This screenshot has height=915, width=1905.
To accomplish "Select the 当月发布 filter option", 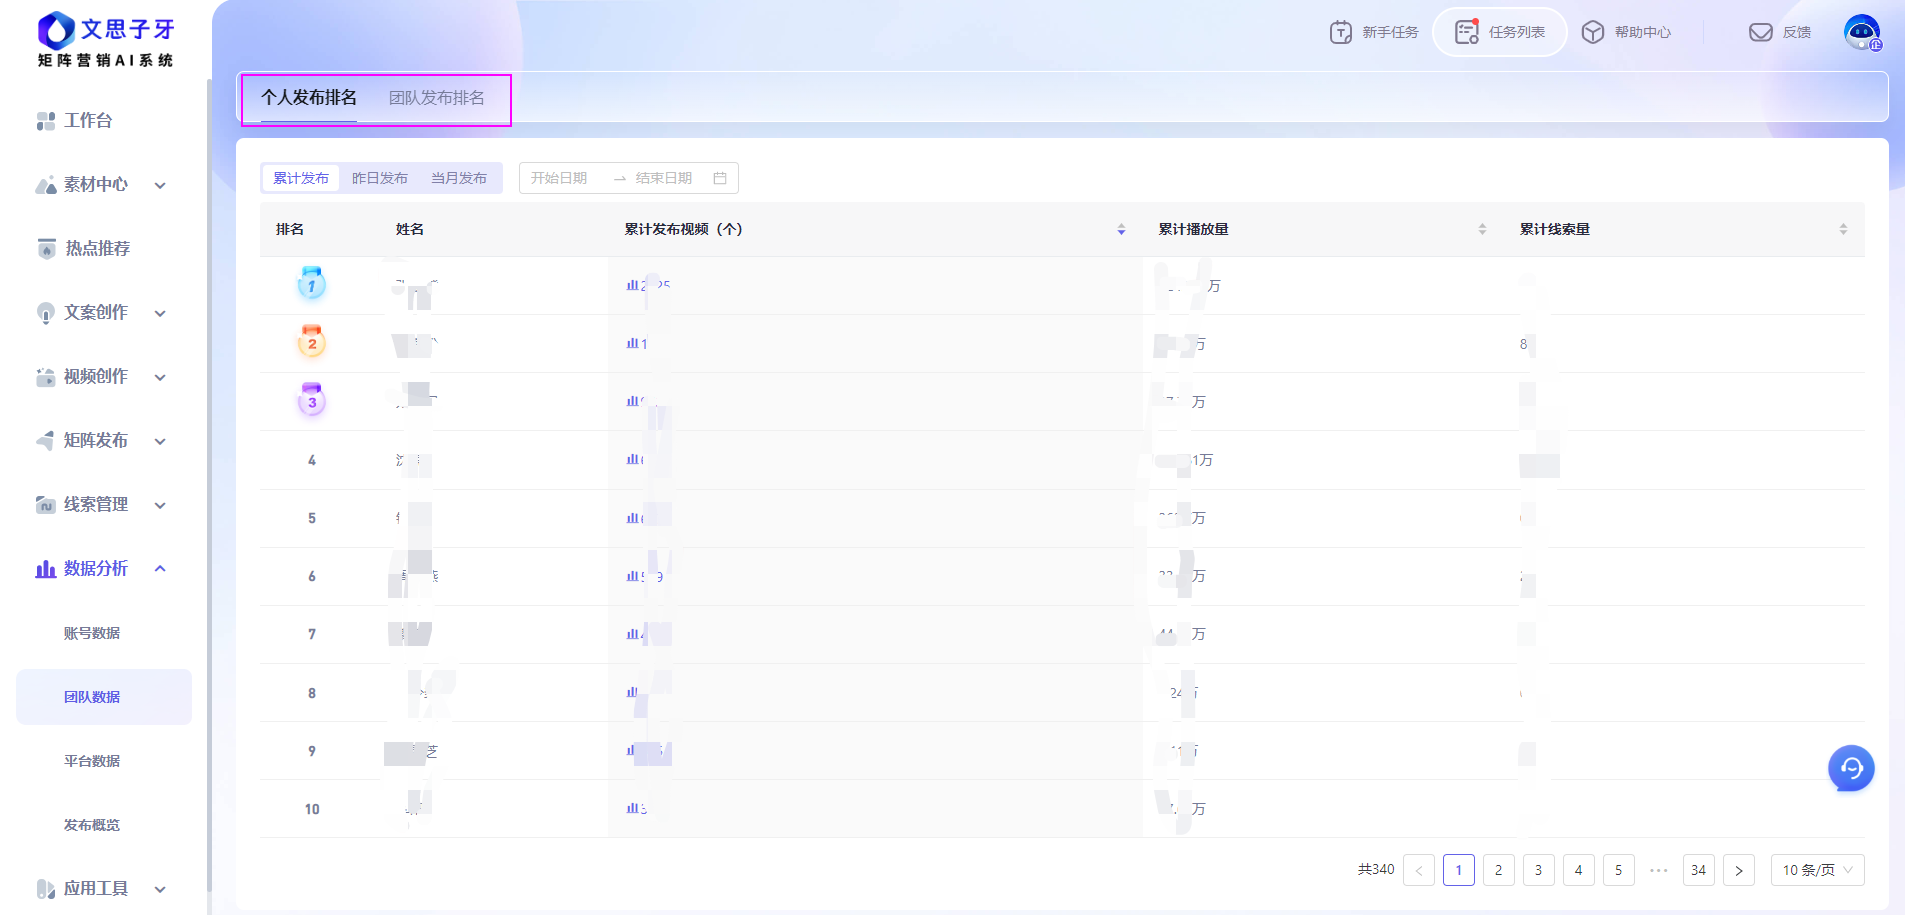I will point(459,178).
